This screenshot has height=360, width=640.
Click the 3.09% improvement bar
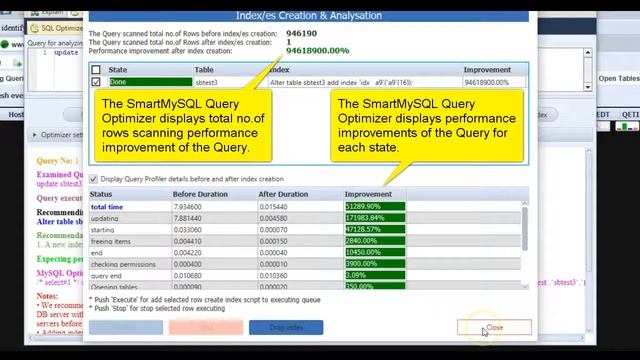(375, 275)
